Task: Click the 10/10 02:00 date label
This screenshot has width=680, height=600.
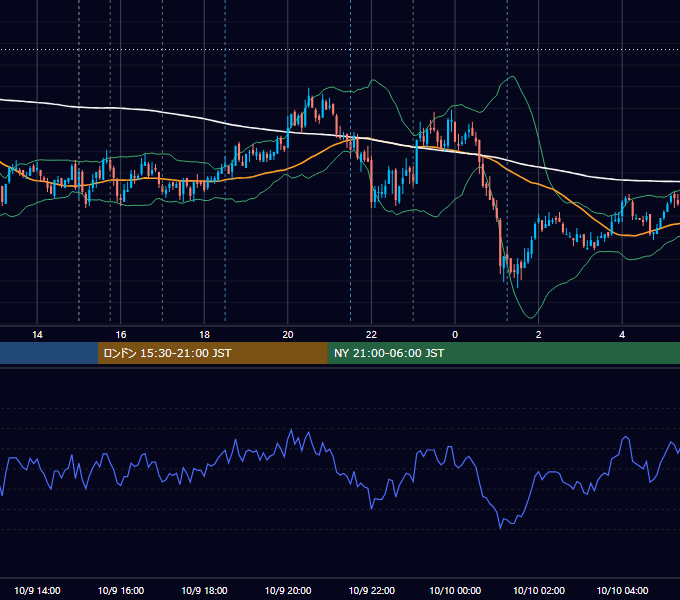Action: [539, 590]
